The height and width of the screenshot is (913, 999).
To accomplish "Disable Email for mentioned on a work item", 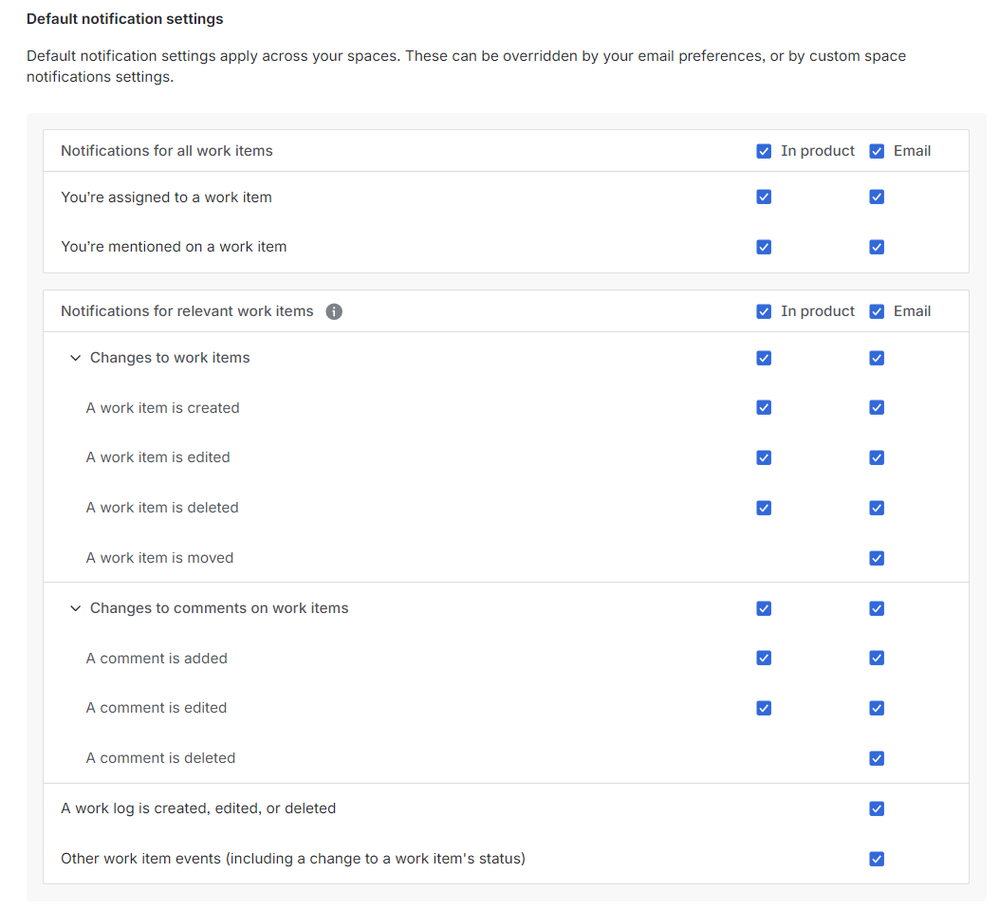I will (877, 247).
